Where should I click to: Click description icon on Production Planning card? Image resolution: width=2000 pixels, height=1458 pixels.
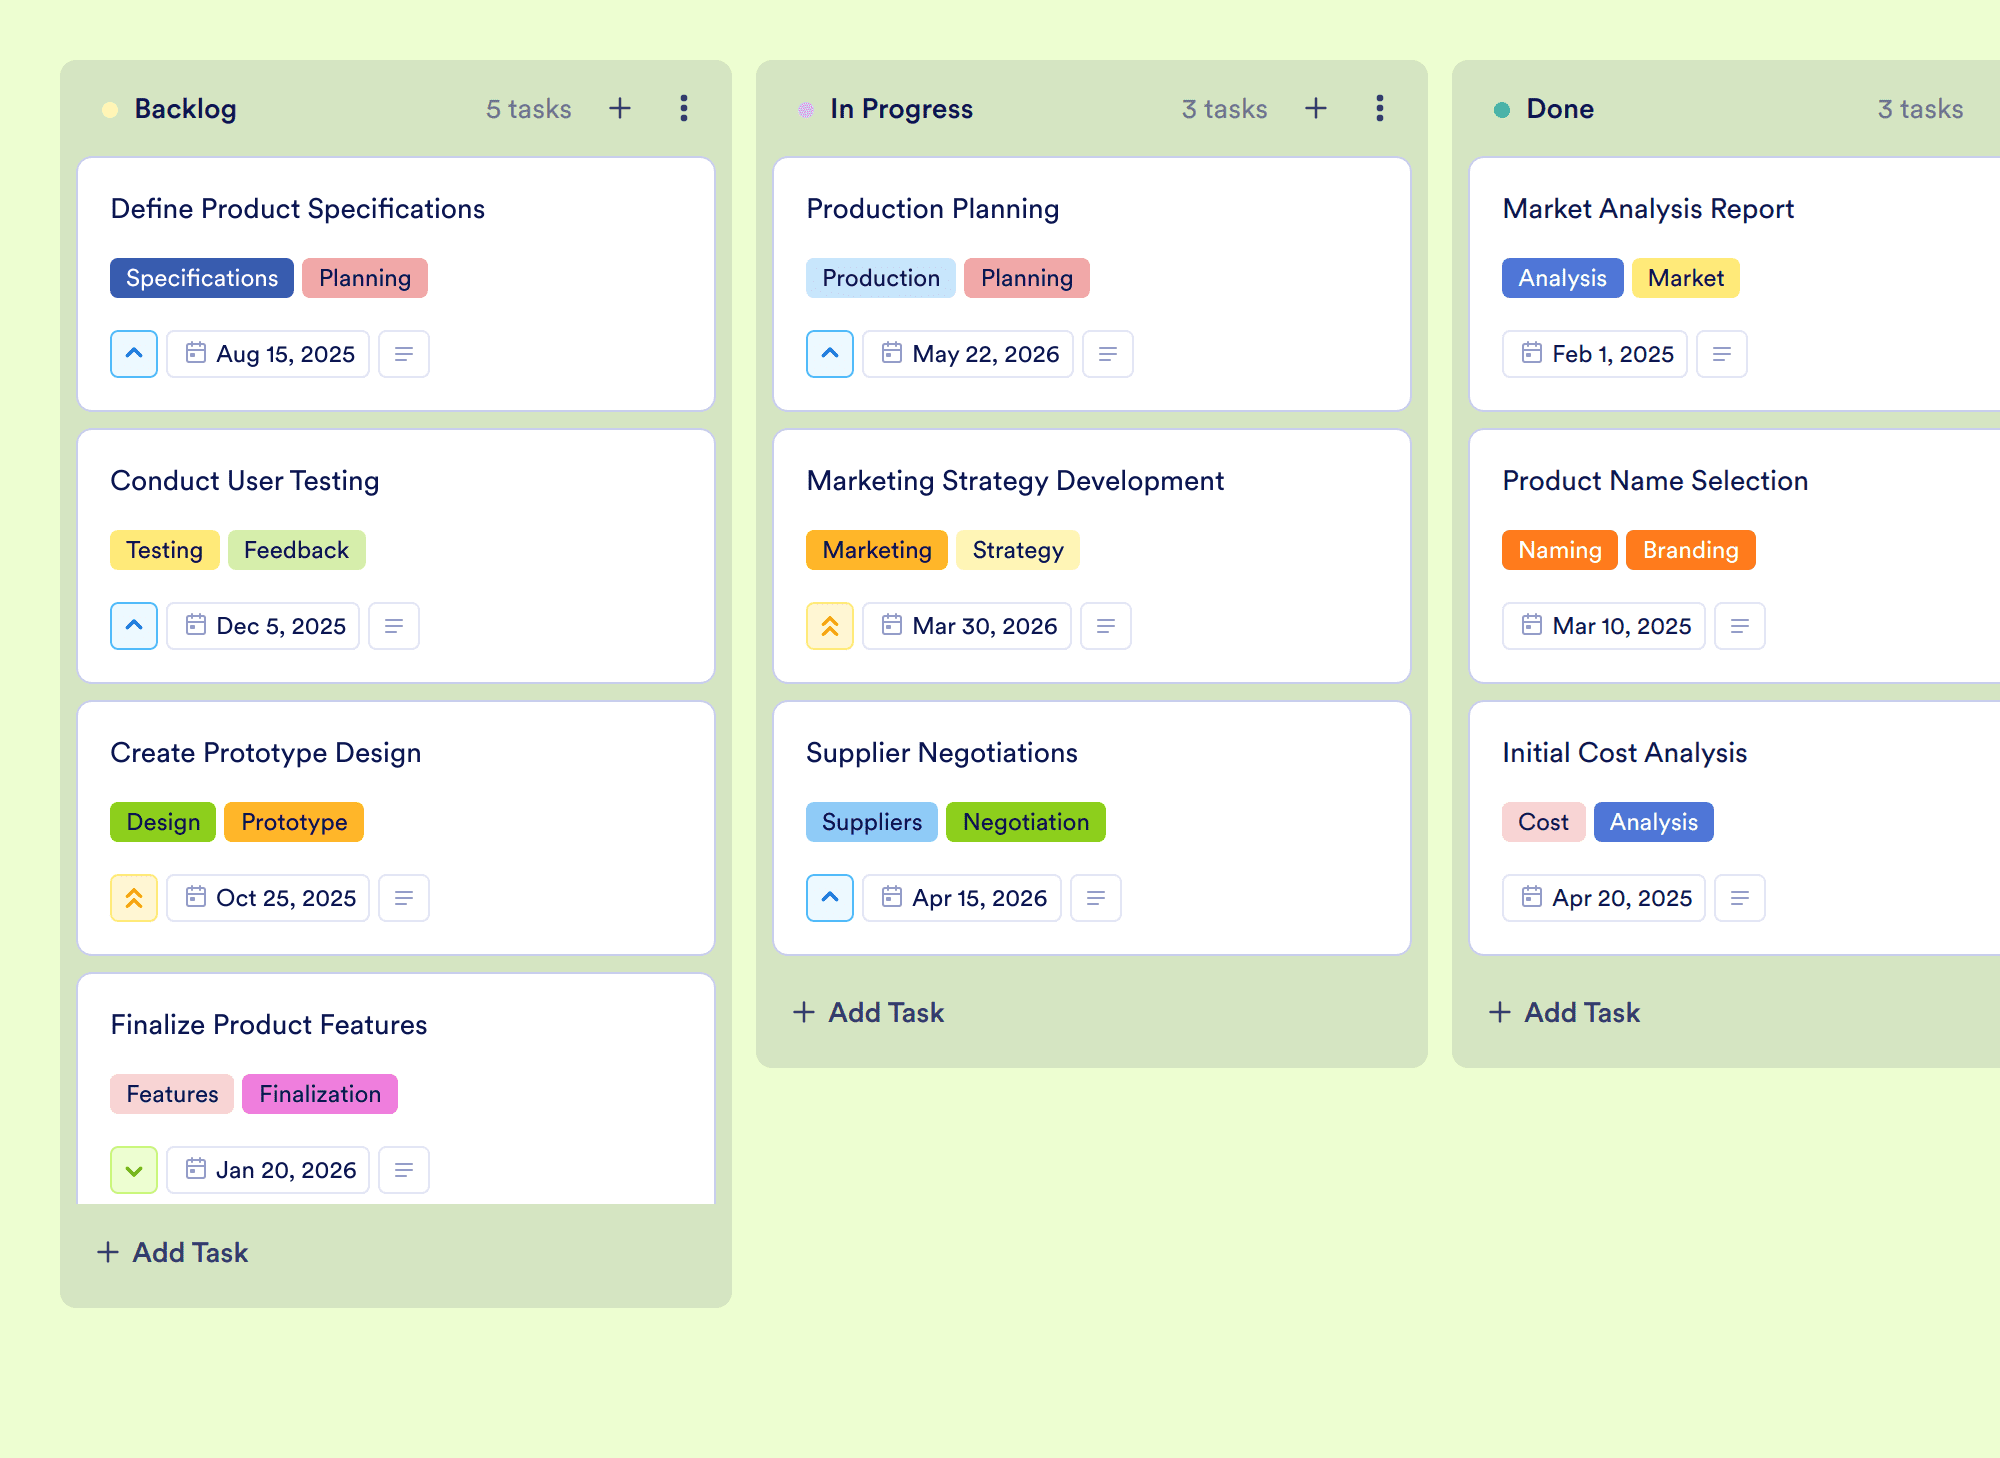point(1108,354)
